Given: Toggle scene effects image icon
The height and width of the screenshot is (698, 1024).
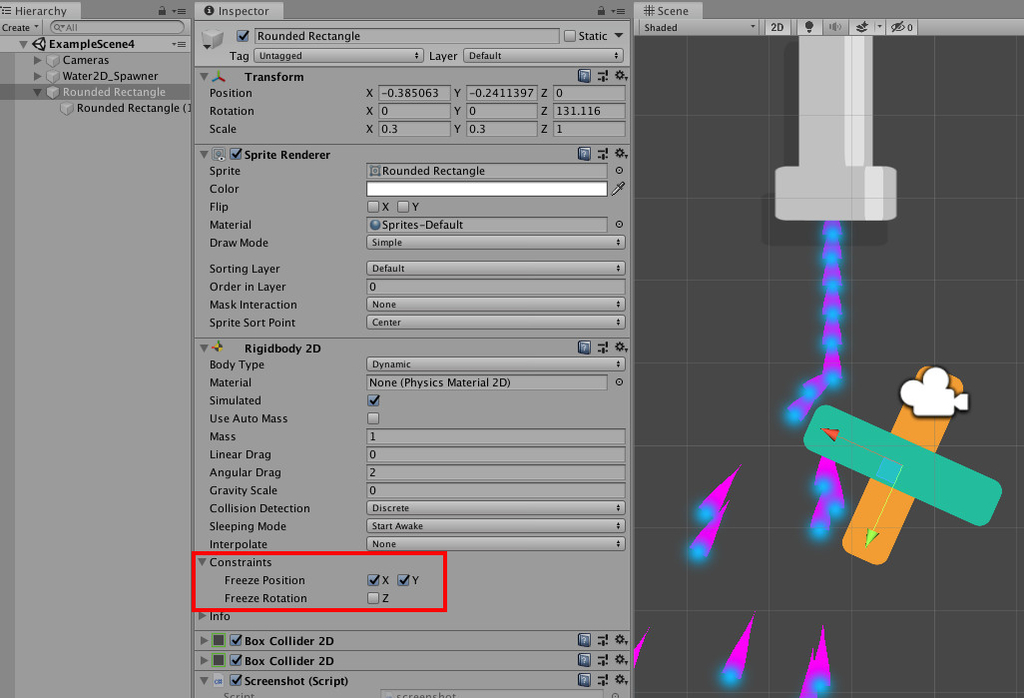Looking at the screenshot, I should click(862, 27).
